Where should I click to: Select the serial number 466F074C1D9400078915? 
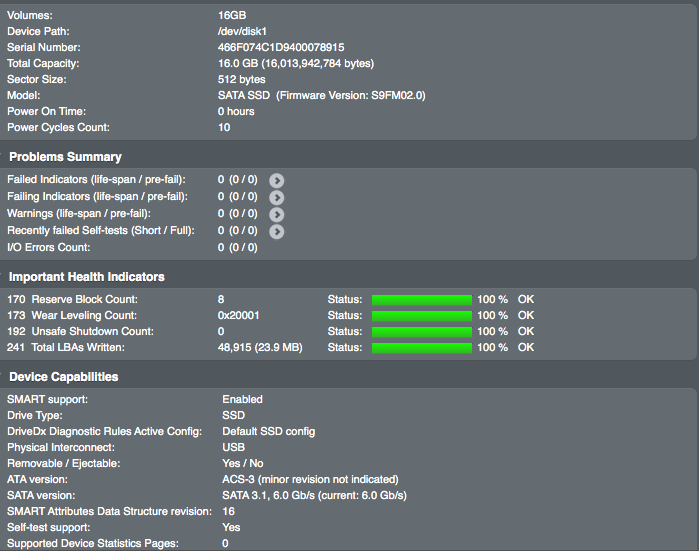(x=281, y=47)
